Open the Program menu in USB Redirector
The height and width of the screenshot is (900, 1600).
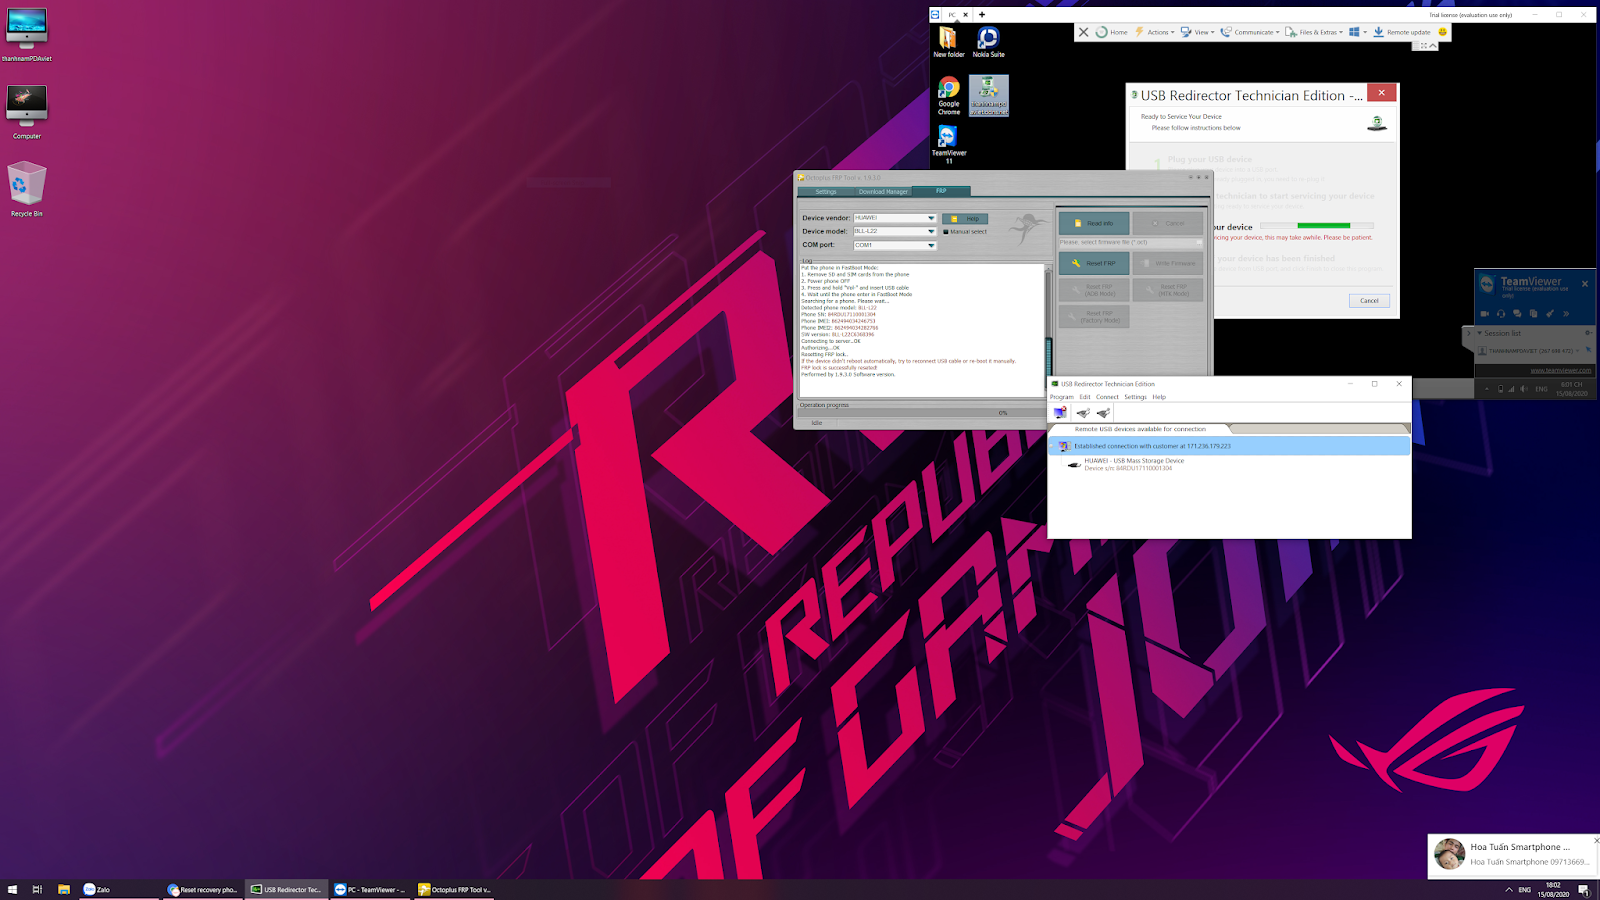pos(1062,397)
